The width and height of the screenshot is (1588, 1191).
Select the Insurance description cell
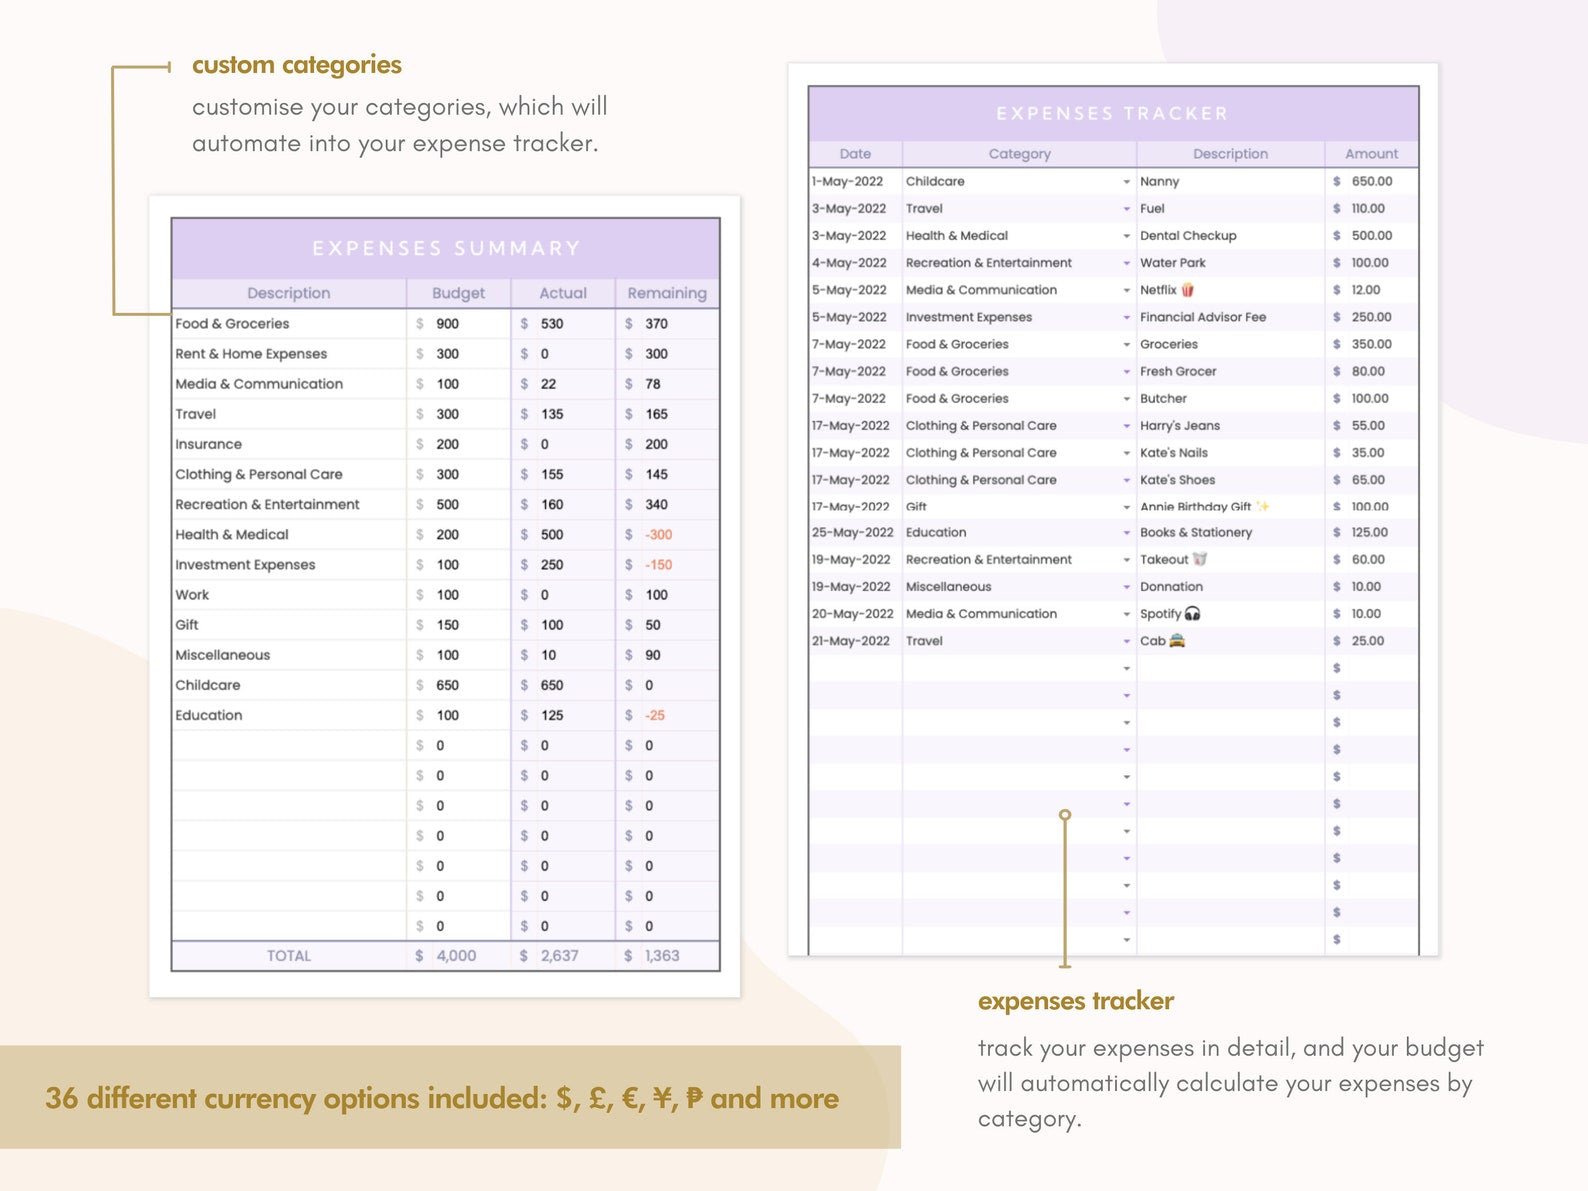coord(289,444)
